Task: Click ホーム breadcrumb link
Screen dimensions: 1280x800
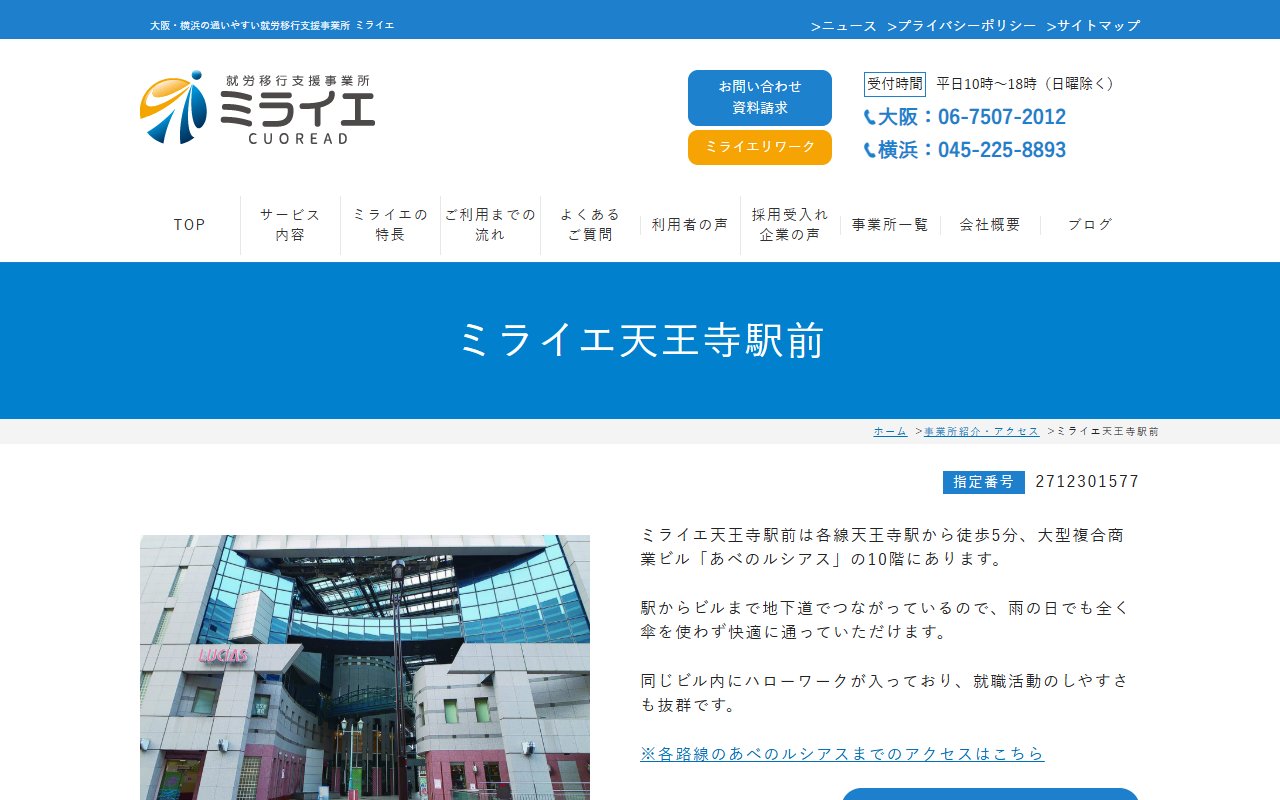Action: click(890, 431)
